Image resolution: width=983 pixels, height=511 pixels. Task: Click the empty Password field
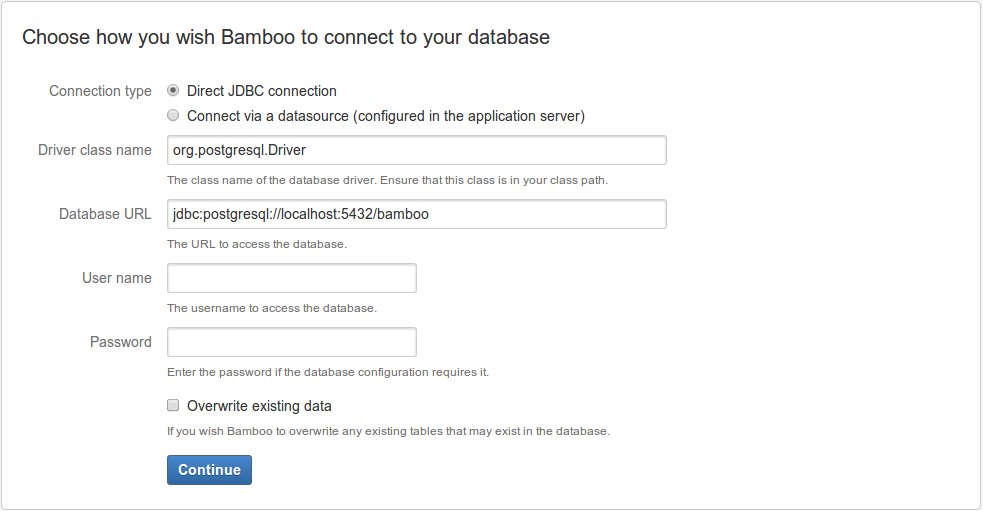292,342
